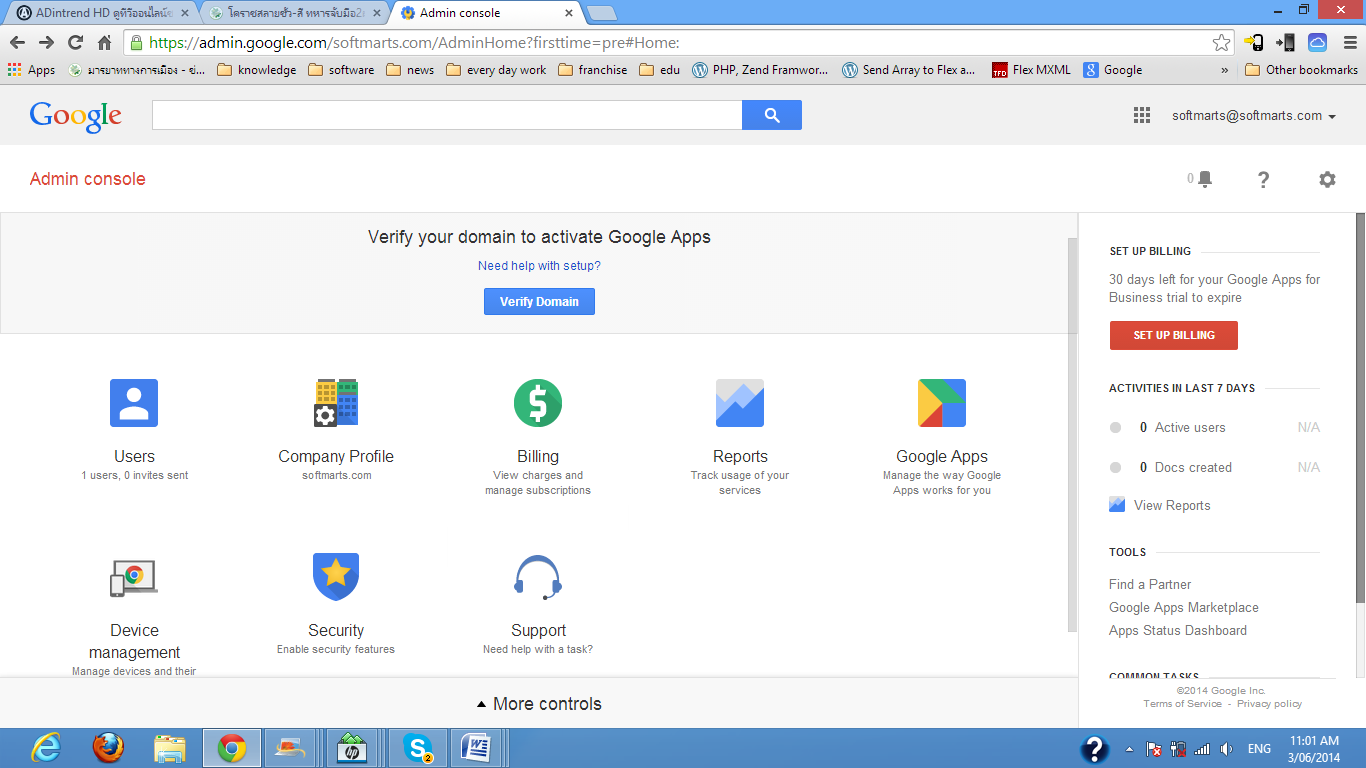Image resolution: width=1366 pixels, height=768 pixels.
Task: Open Word from the taskbar
Action: (474, 747)
